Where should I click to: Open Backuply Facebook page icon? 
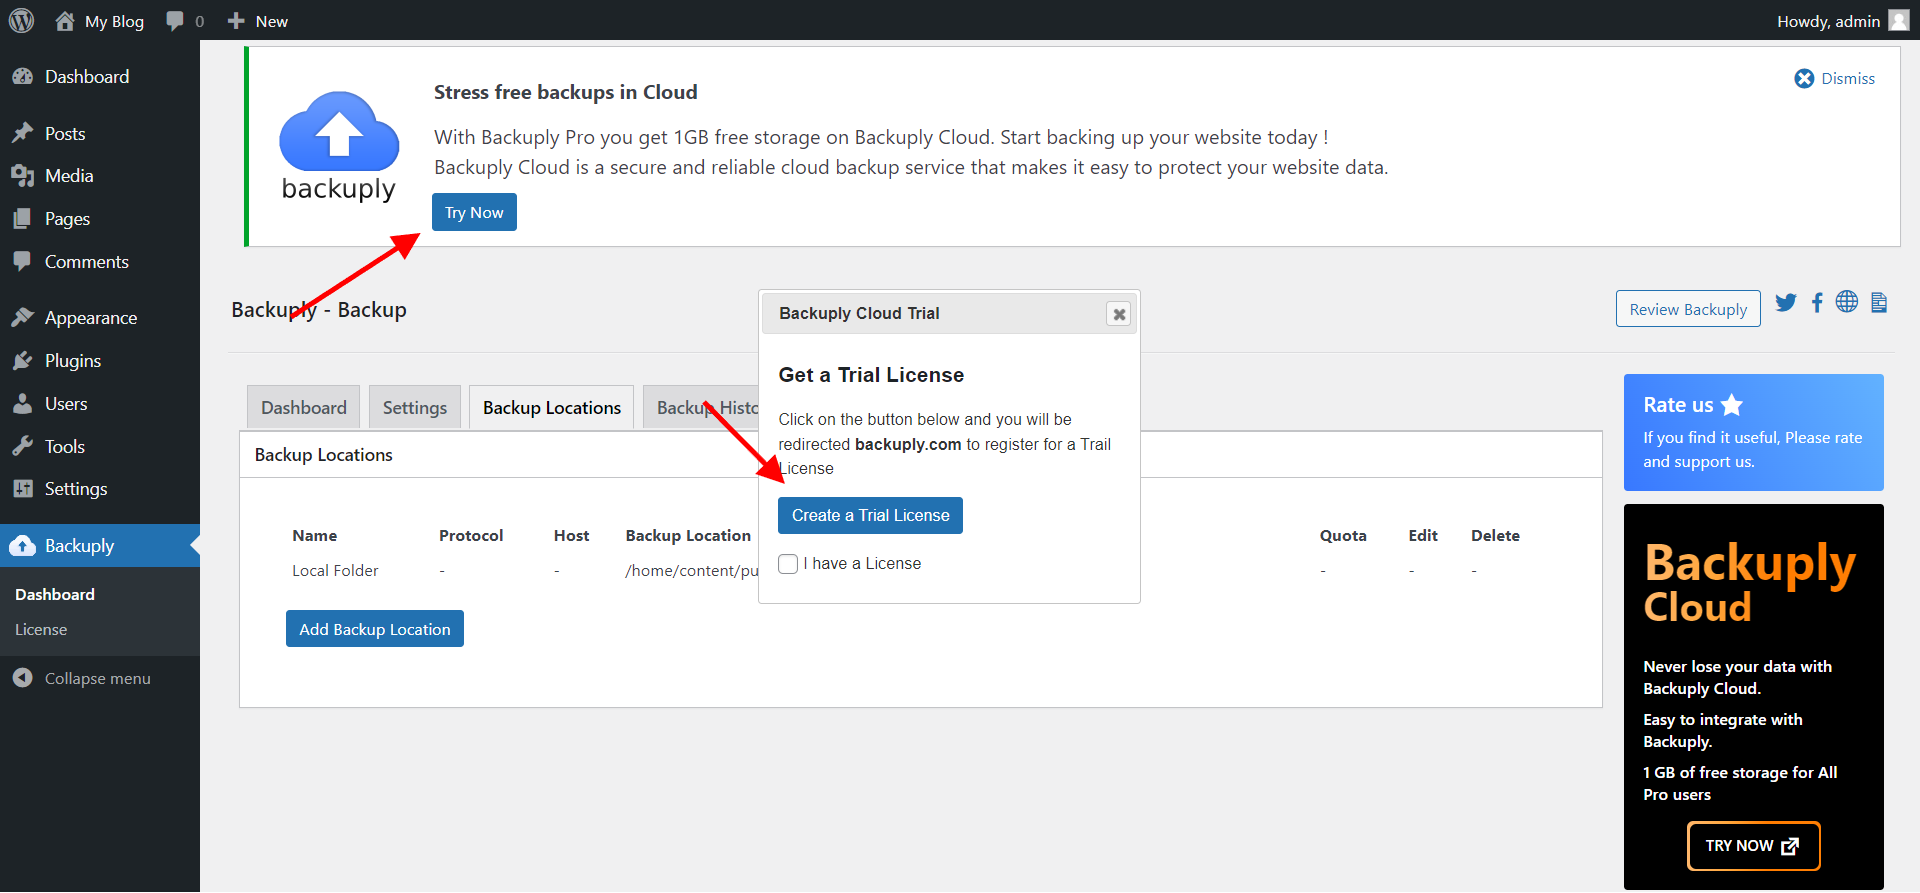1817,302
